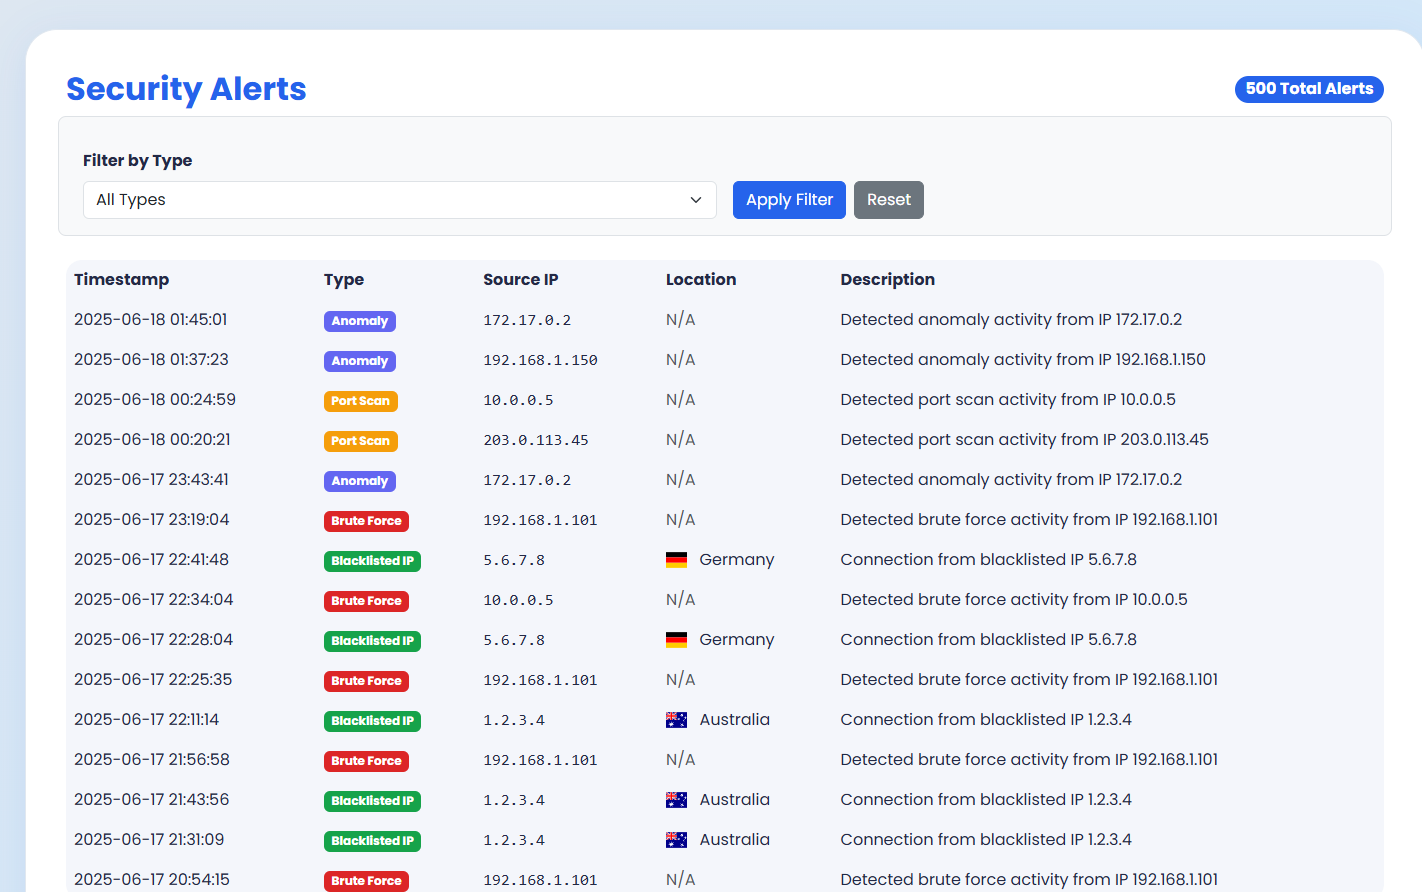1422x892 pixels.
Task: Click the Brute Force badge in the 23:19:04 row
Action: pos(366,521)
